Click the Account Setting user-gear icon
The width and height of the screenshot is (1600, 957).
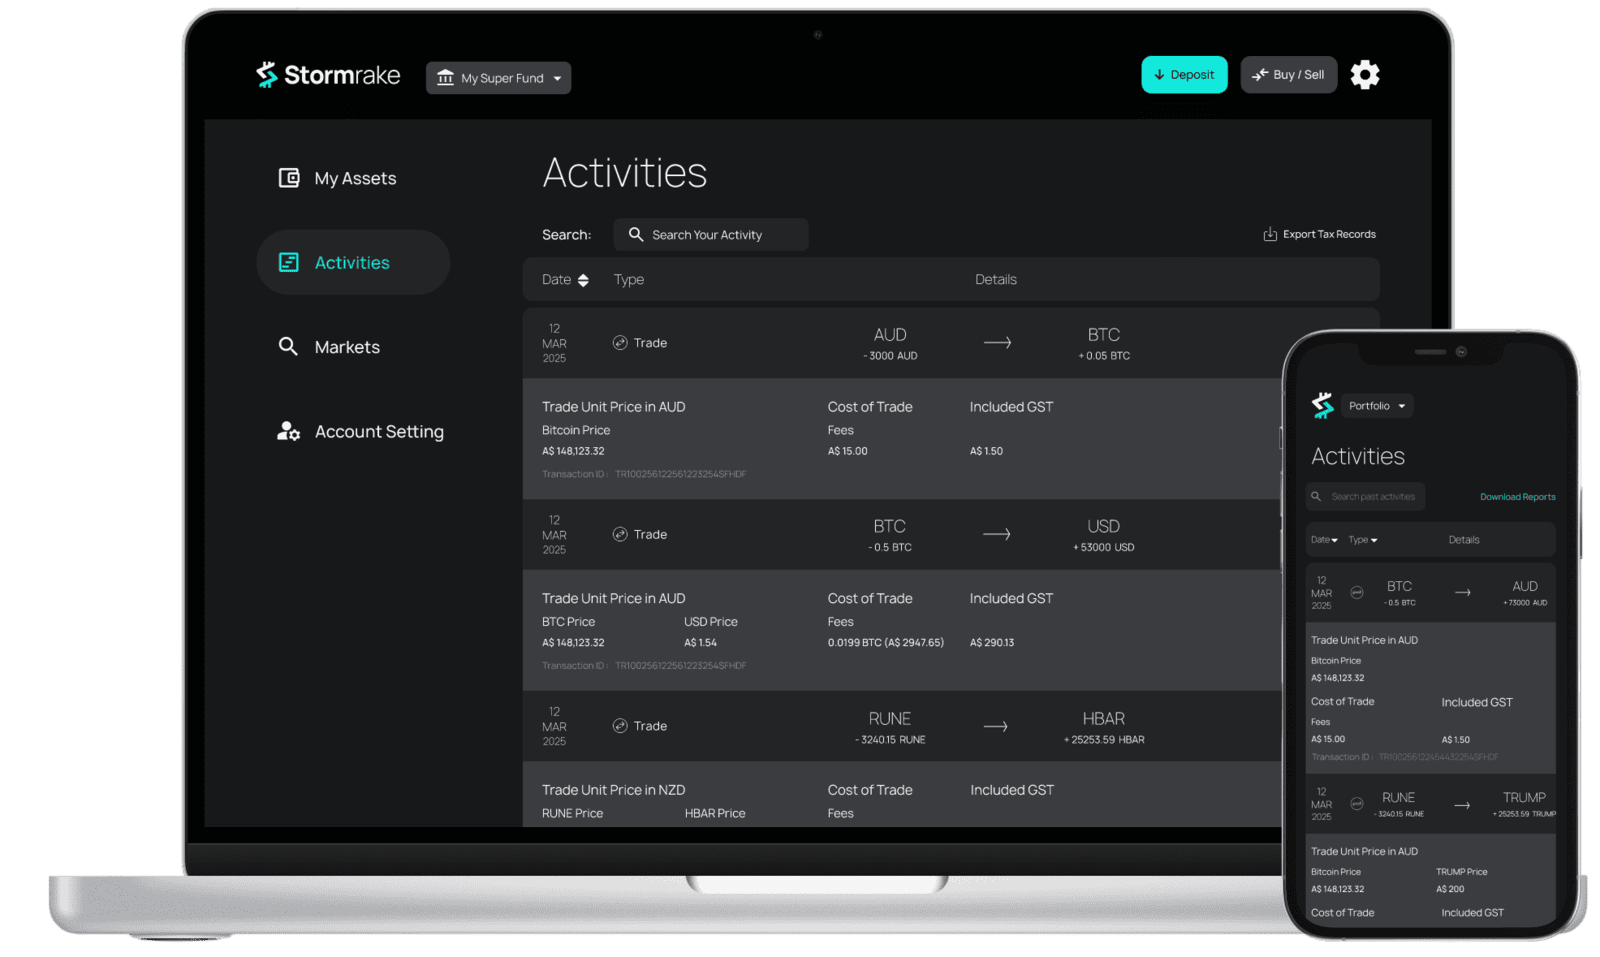(288, 432)
